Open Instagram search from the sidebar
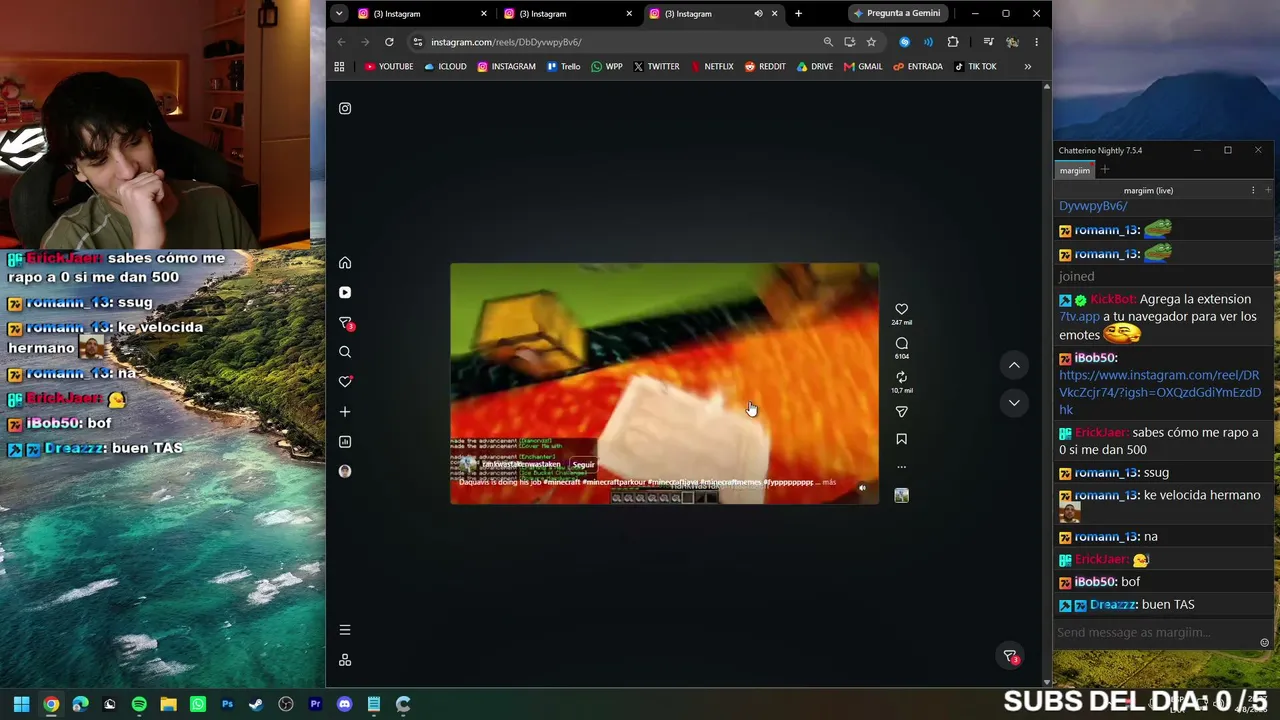 345,352
